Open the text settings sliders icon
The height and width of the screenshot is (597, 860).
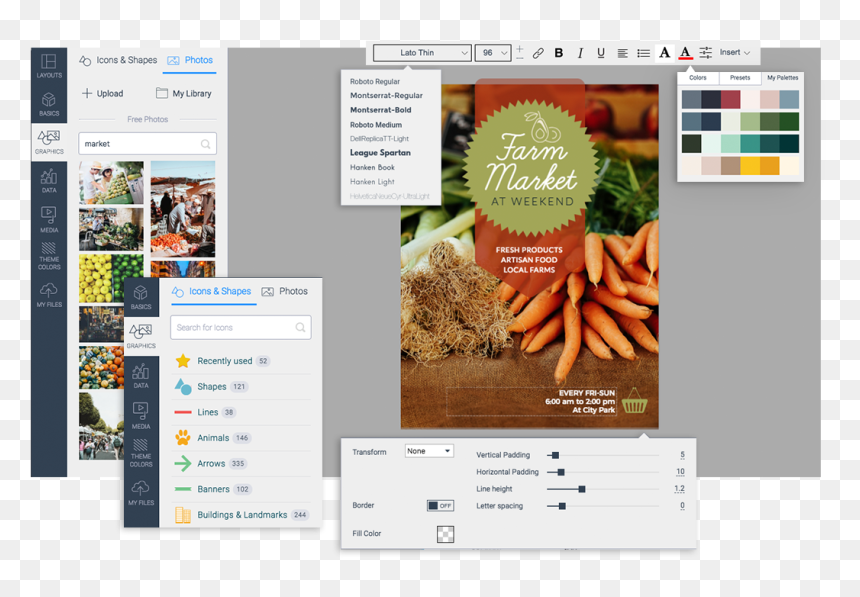tap(706, 53)
